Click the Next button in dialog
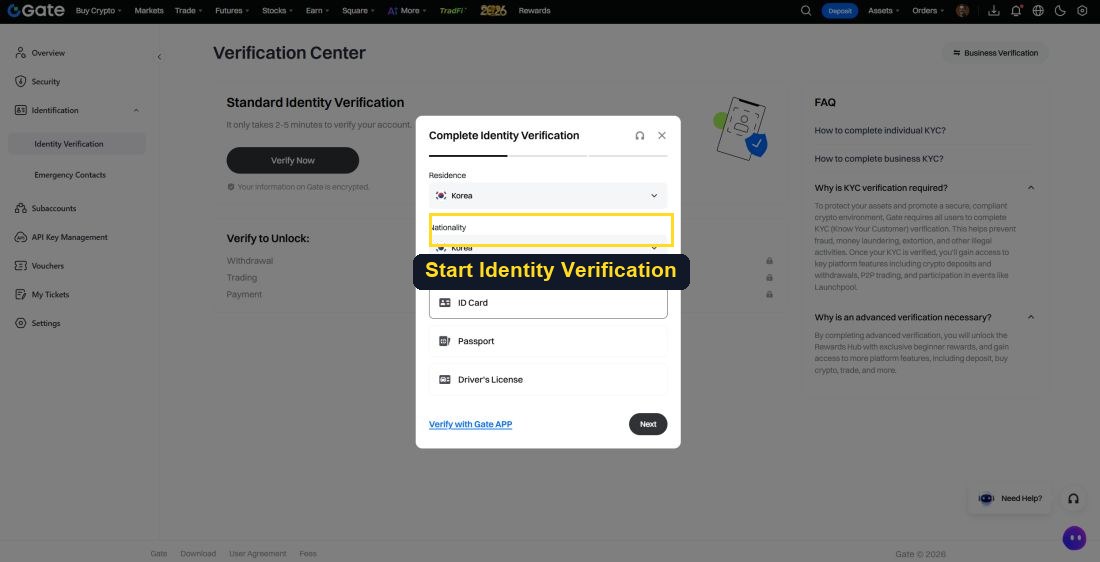Screen dimensions: 1100x562 648,424
